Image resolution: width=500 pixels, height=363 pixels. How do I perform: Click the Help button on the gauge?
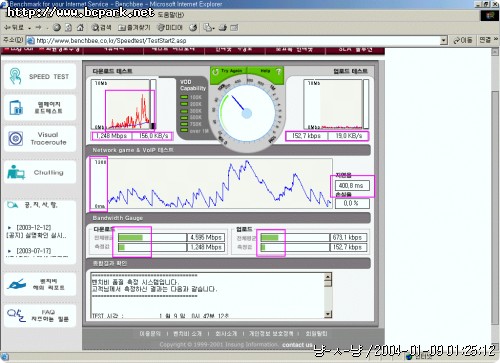(265, 71)
